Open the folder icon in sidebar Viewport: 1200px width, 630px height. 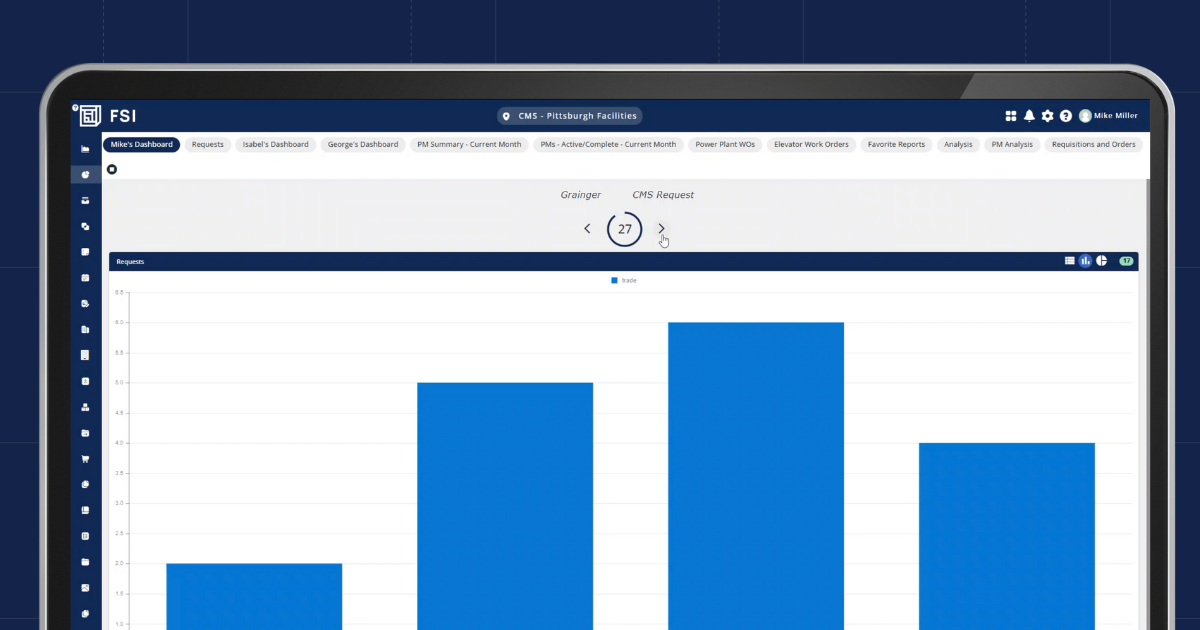click(85, 562)
